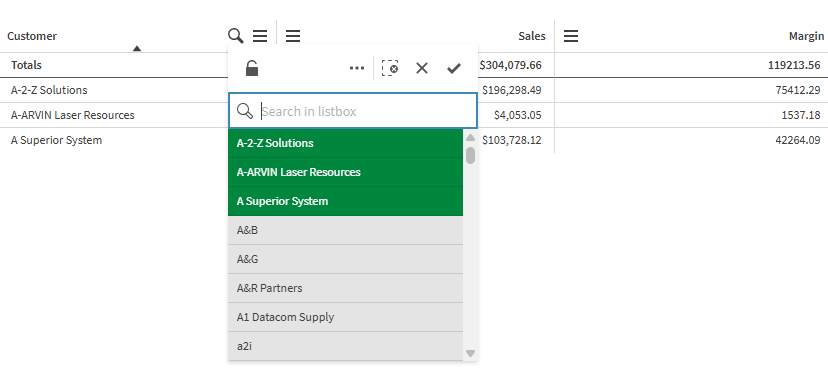Image resolution: width=828 pixels, height=370 pixels.
Task: Sort by the Customer column header
Action: 32,36
